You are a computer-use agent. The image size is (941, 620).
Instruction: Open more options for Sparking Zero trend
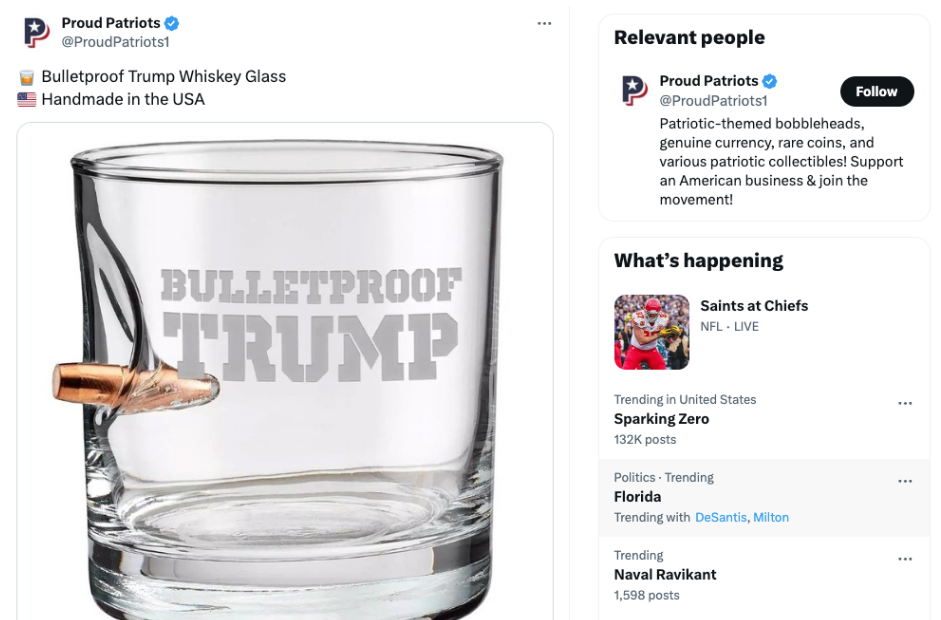coord(905,403)
